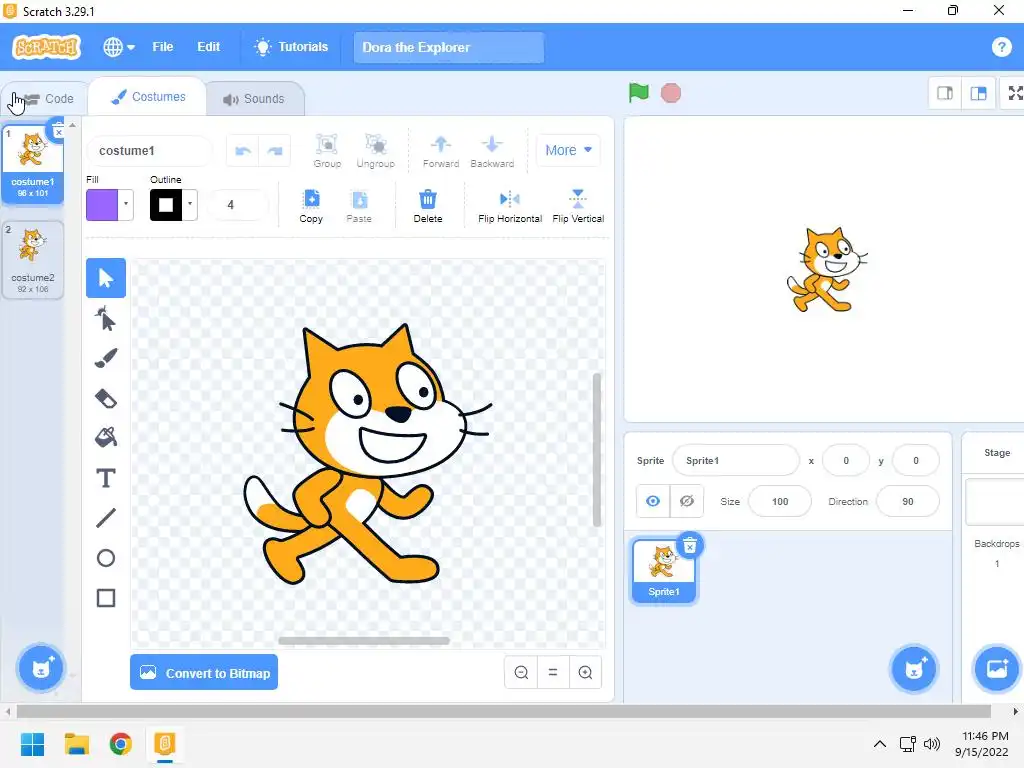The height and width of the screenshot is (768, 1024).
Task: Select the Reshape tool
Action: pos(106,319)
